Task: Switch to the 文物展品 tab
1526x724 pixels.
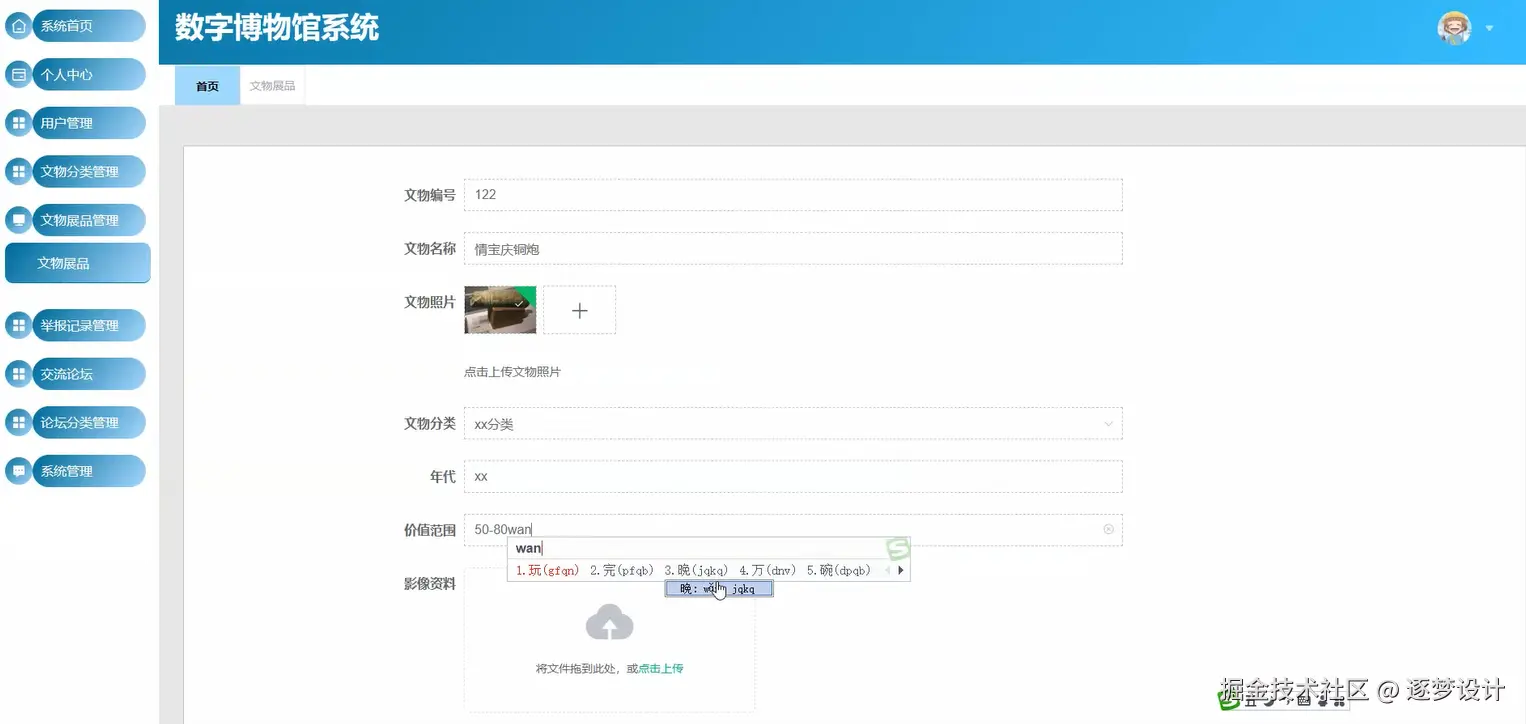Action: (272, 86)
